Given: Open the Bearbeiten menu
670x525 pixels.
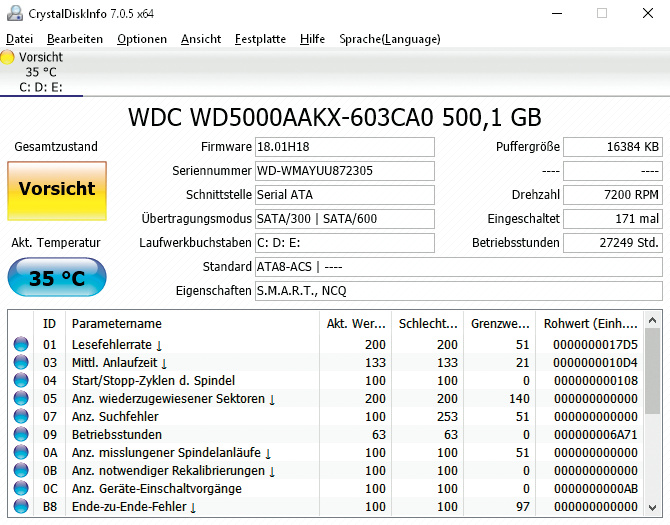Looking at the screenshot, I should tap(75, 39).
